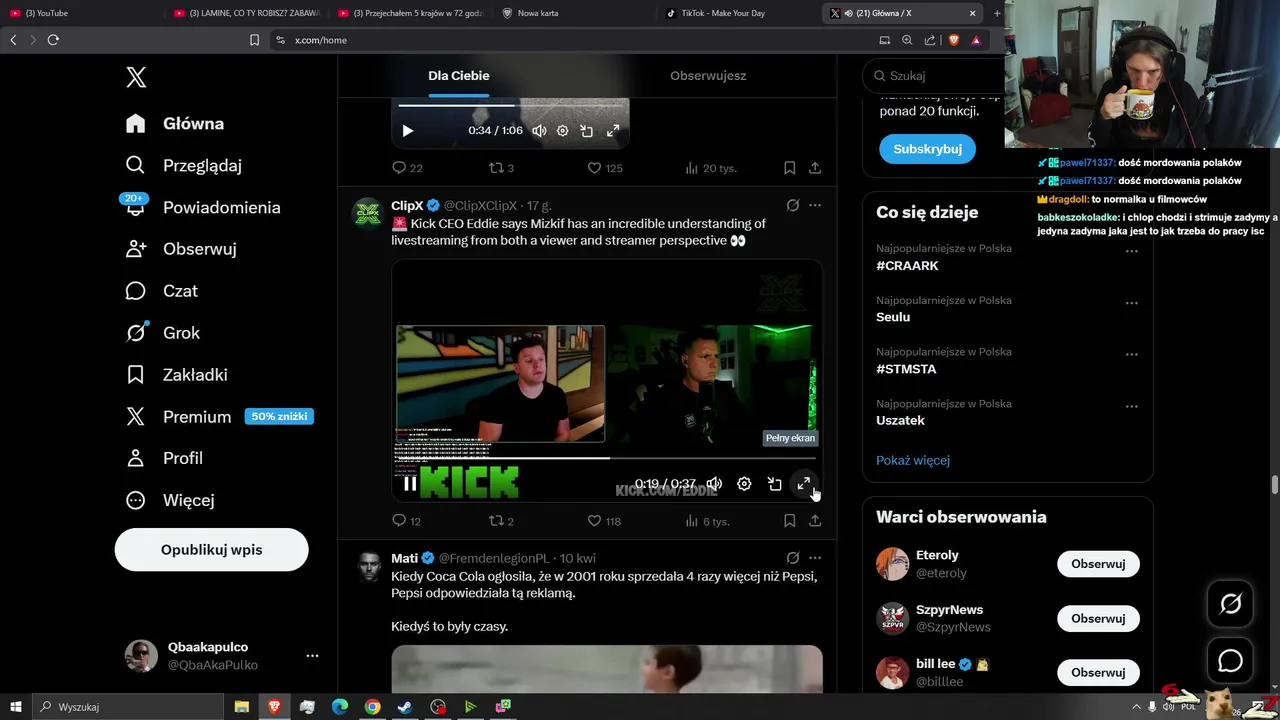Open options for #STMSTA trend
This screenshot has width=1280, height=720.
1132,355
